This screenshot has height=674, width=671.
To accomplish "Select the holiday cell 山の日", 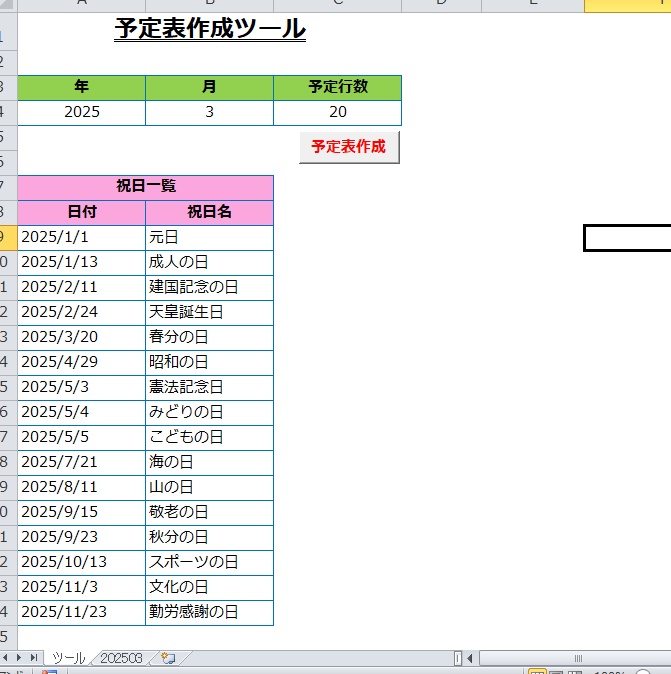I will coord(209,487).
